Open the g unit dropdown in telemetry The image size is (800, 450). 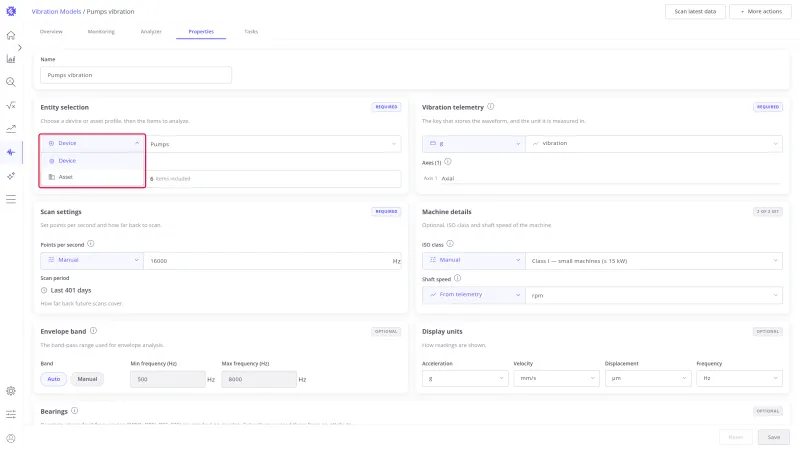click(x=473, y=143)
